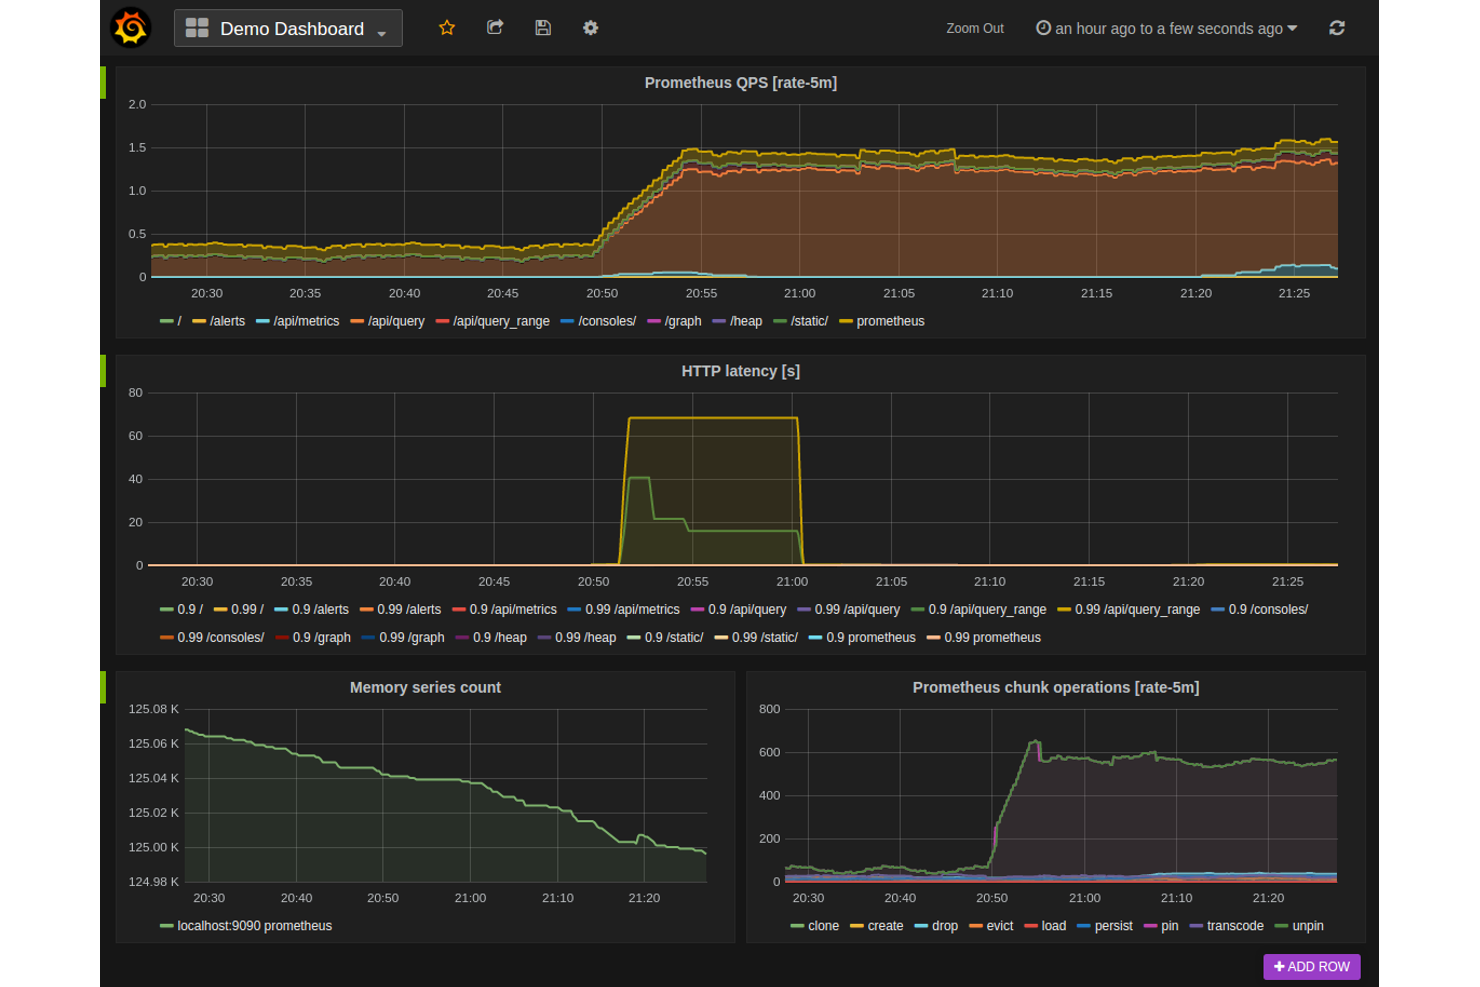The height and width of the screenshot is (987, 1480).
Task: Refresh the dashboard
Action: tap(1337, 28)
